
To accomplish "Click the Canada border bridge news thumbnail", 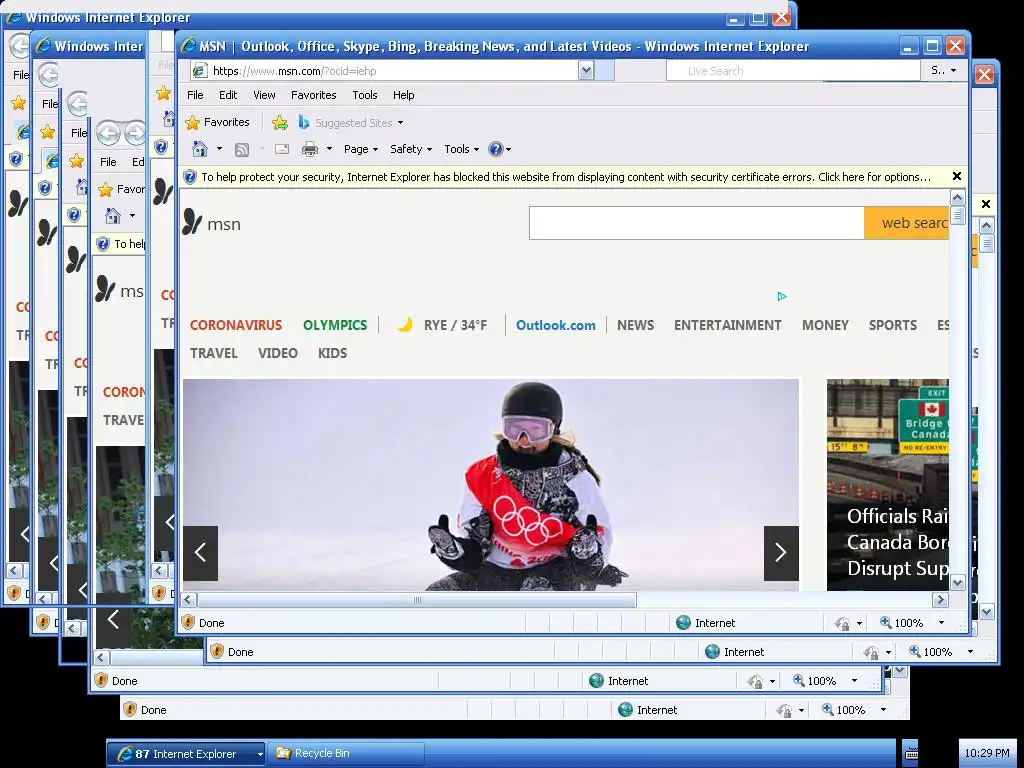I will coord(888,485).
